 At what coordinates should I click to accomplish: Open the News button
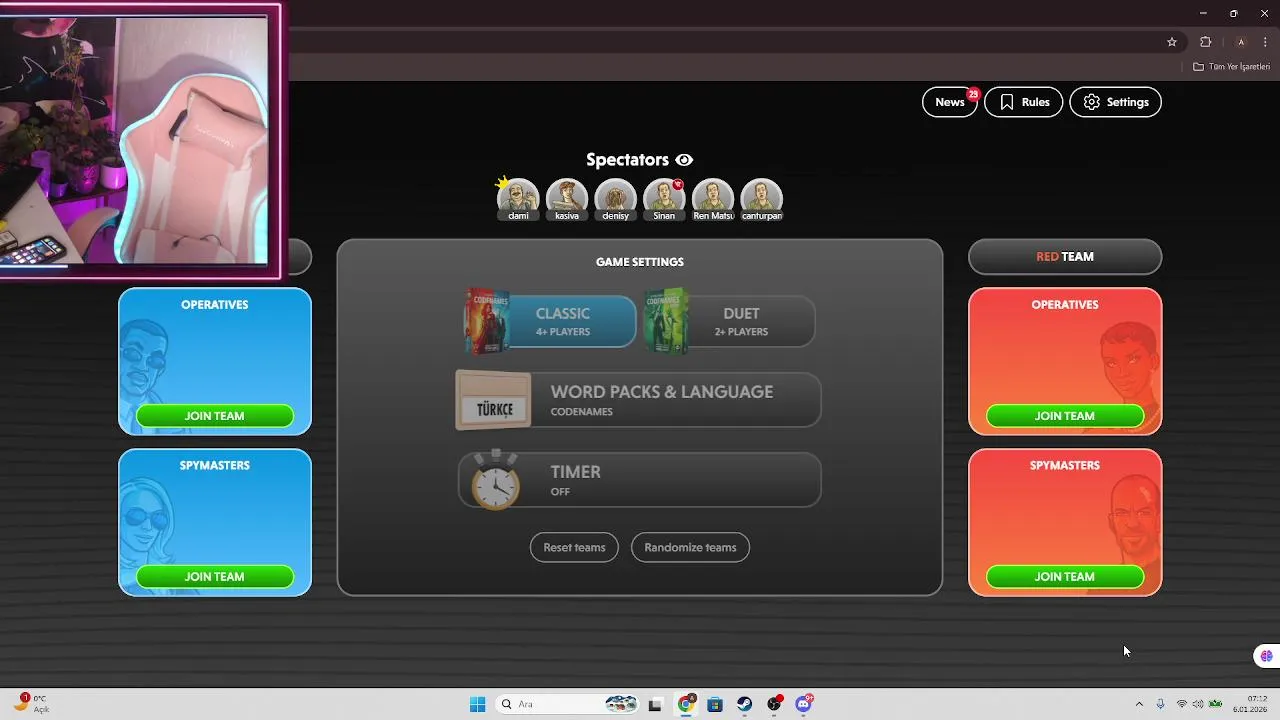point(949,102)
